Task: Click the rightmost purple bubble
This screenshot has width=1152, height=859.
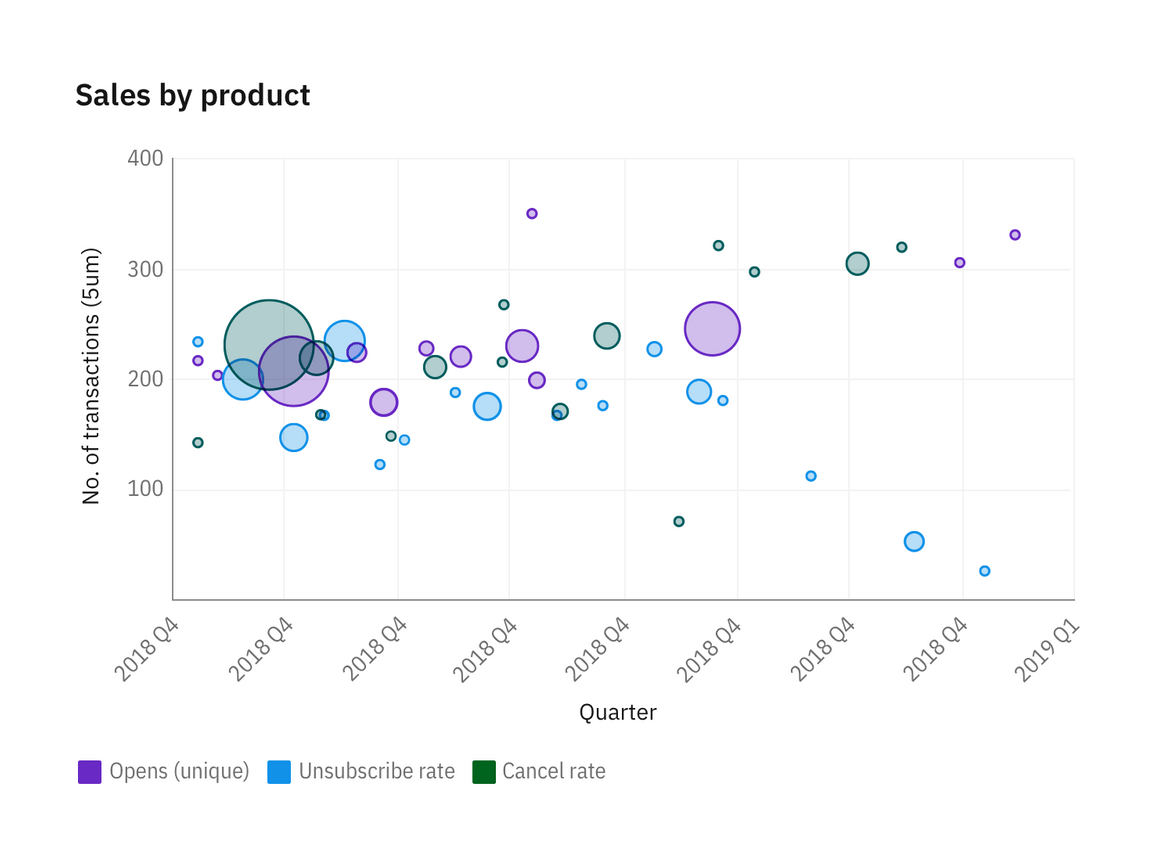Action: tap(1015, 235)
